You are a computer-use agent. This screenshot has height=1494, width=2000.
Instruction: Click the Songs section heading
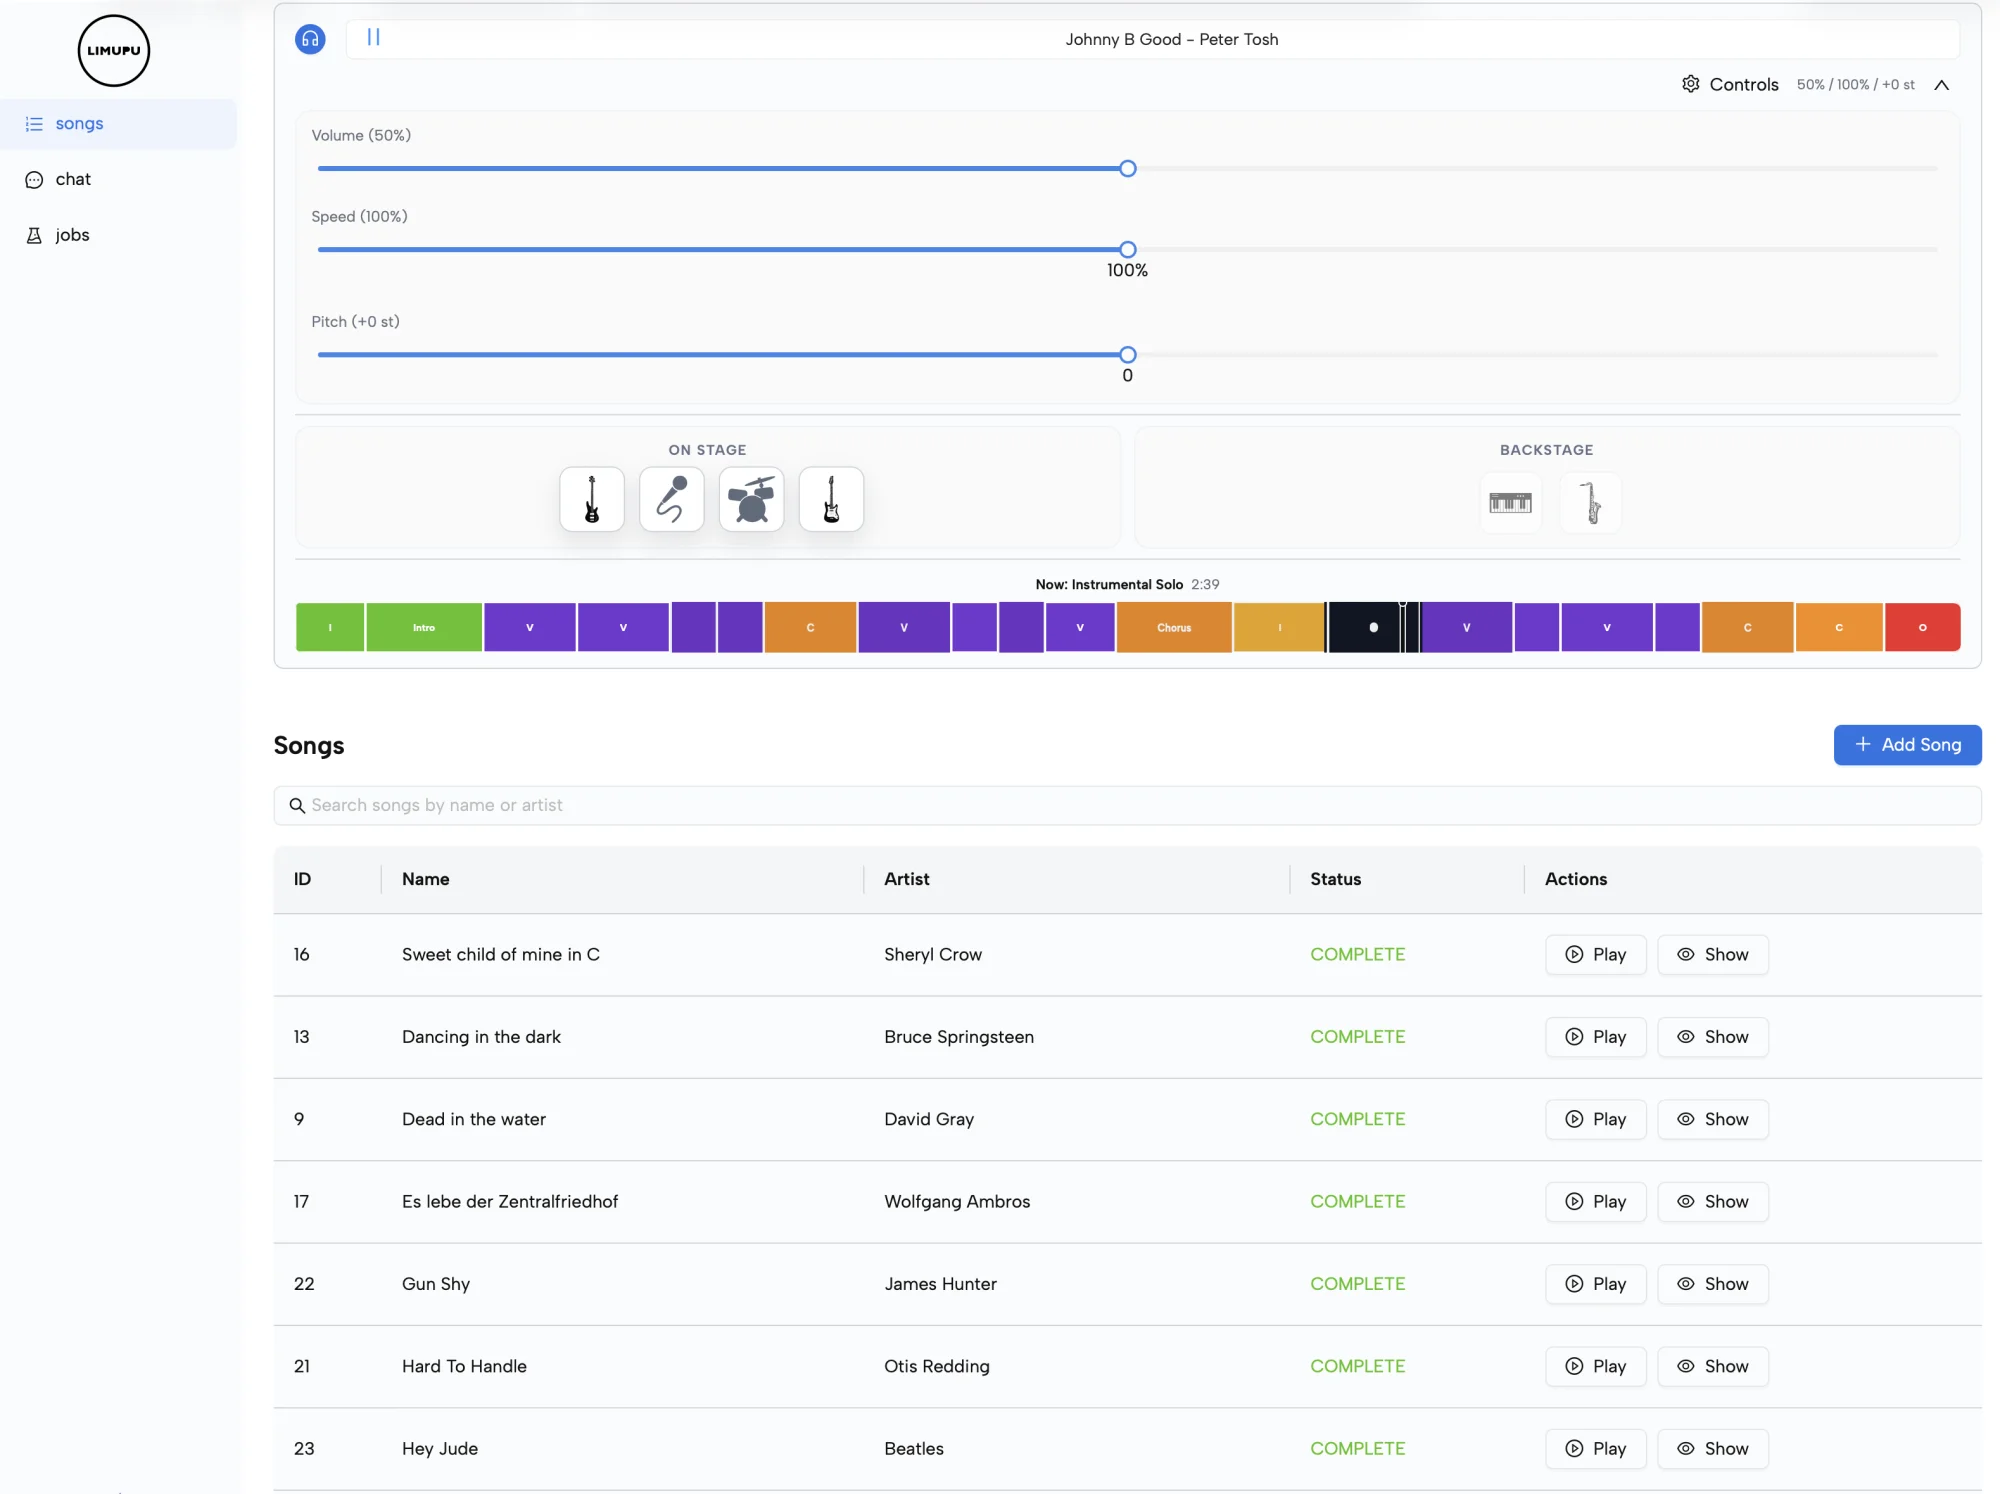tap(309, 746)
